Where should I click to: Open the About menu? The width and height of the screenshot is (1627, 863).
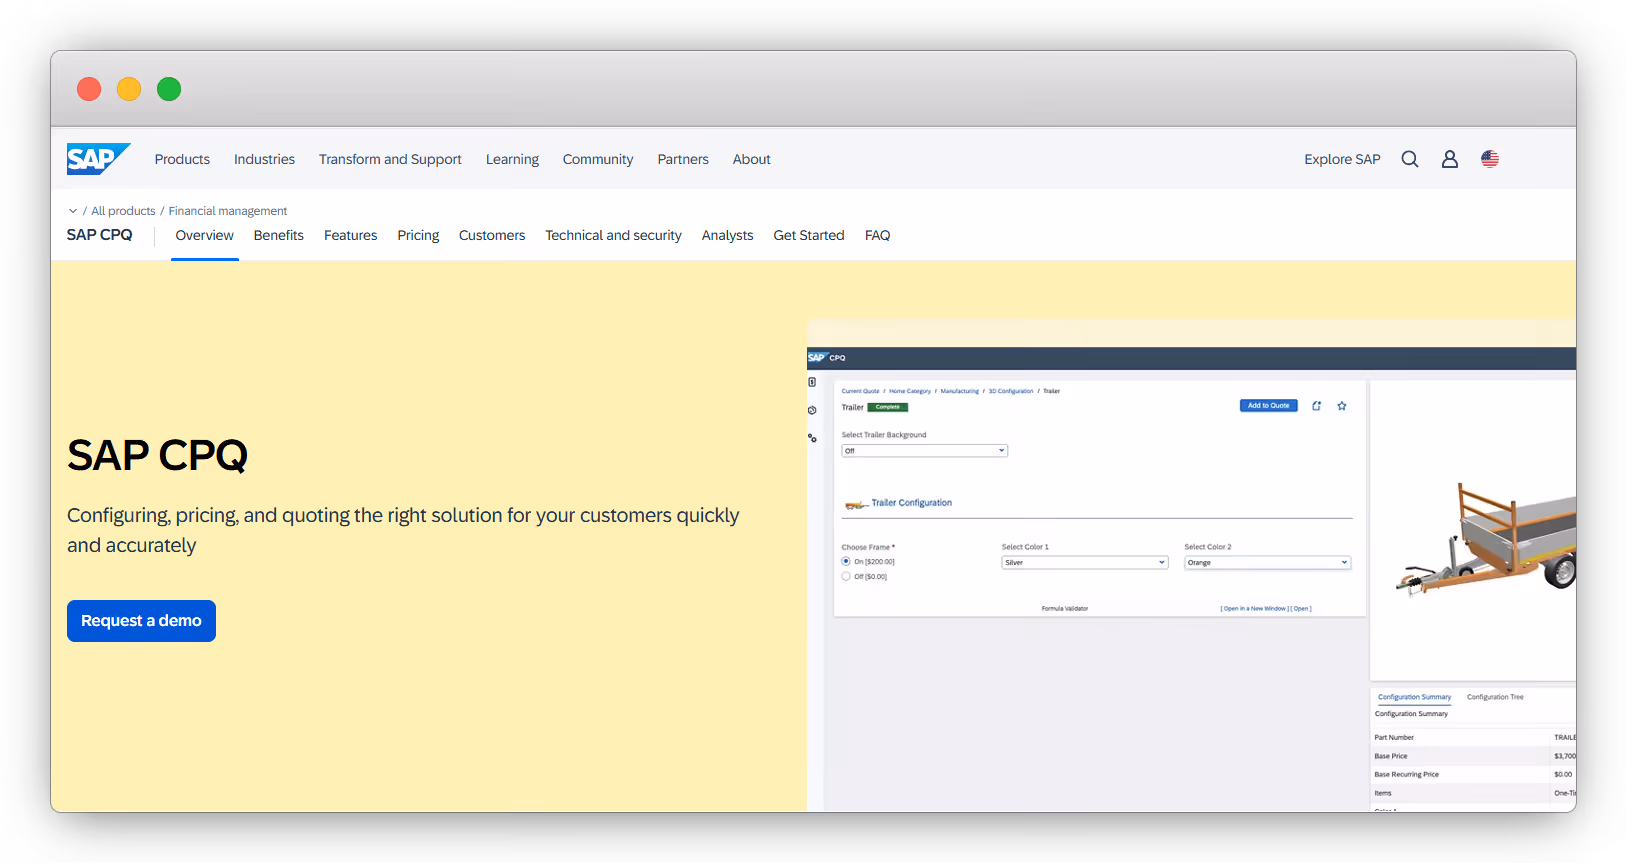[x=752, y=159]
